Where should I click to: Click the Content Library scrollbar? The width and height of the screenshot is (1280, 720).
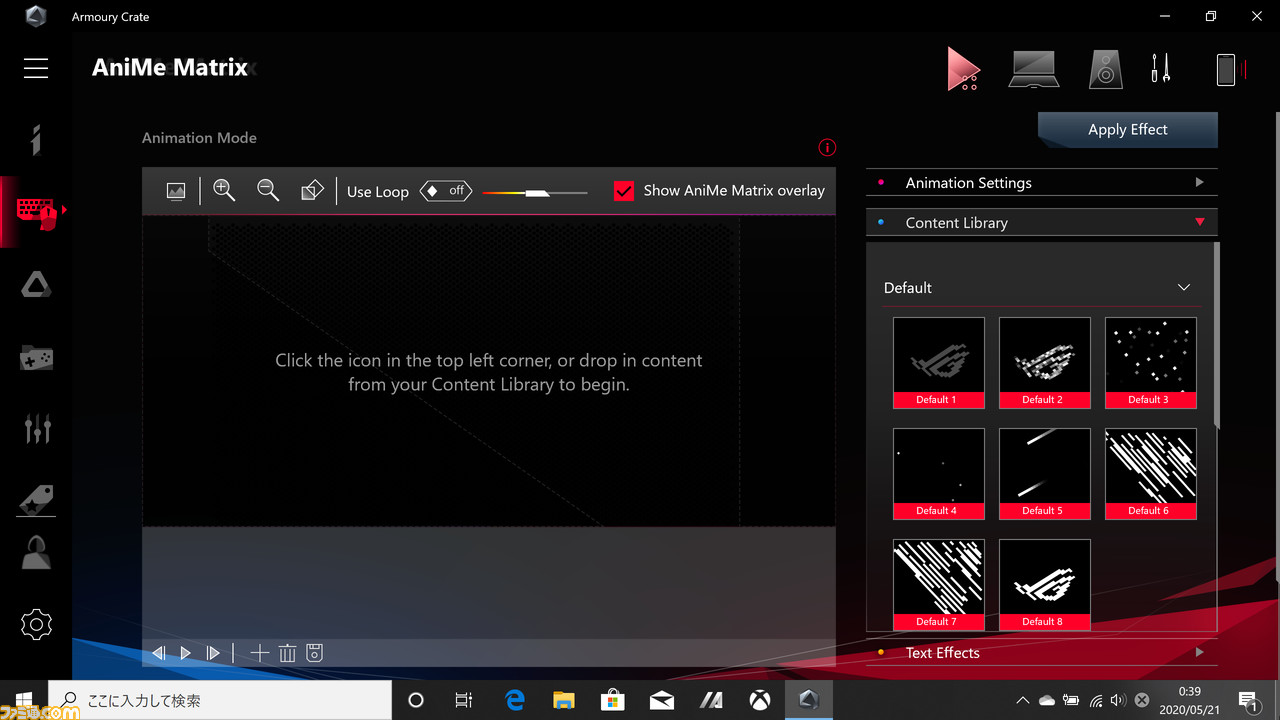coord(1216,335)
